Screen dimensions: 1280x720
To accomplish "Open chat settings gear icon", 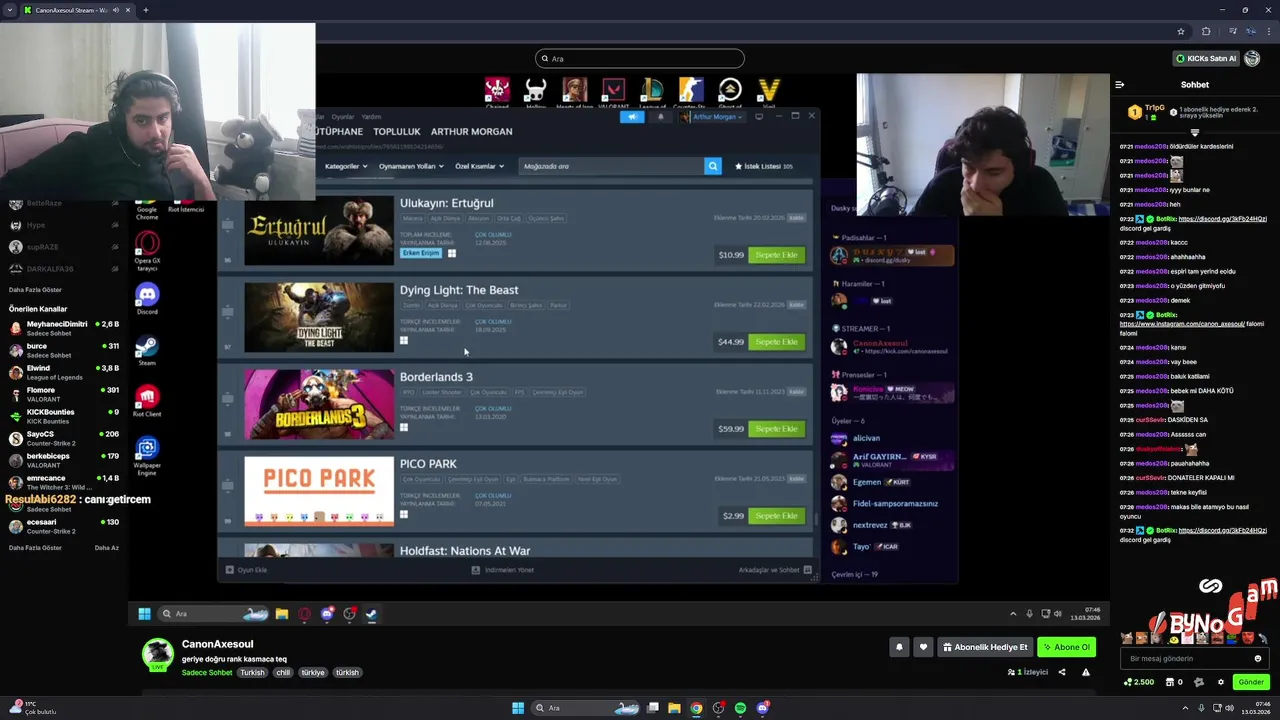I will click(1220, 682).
